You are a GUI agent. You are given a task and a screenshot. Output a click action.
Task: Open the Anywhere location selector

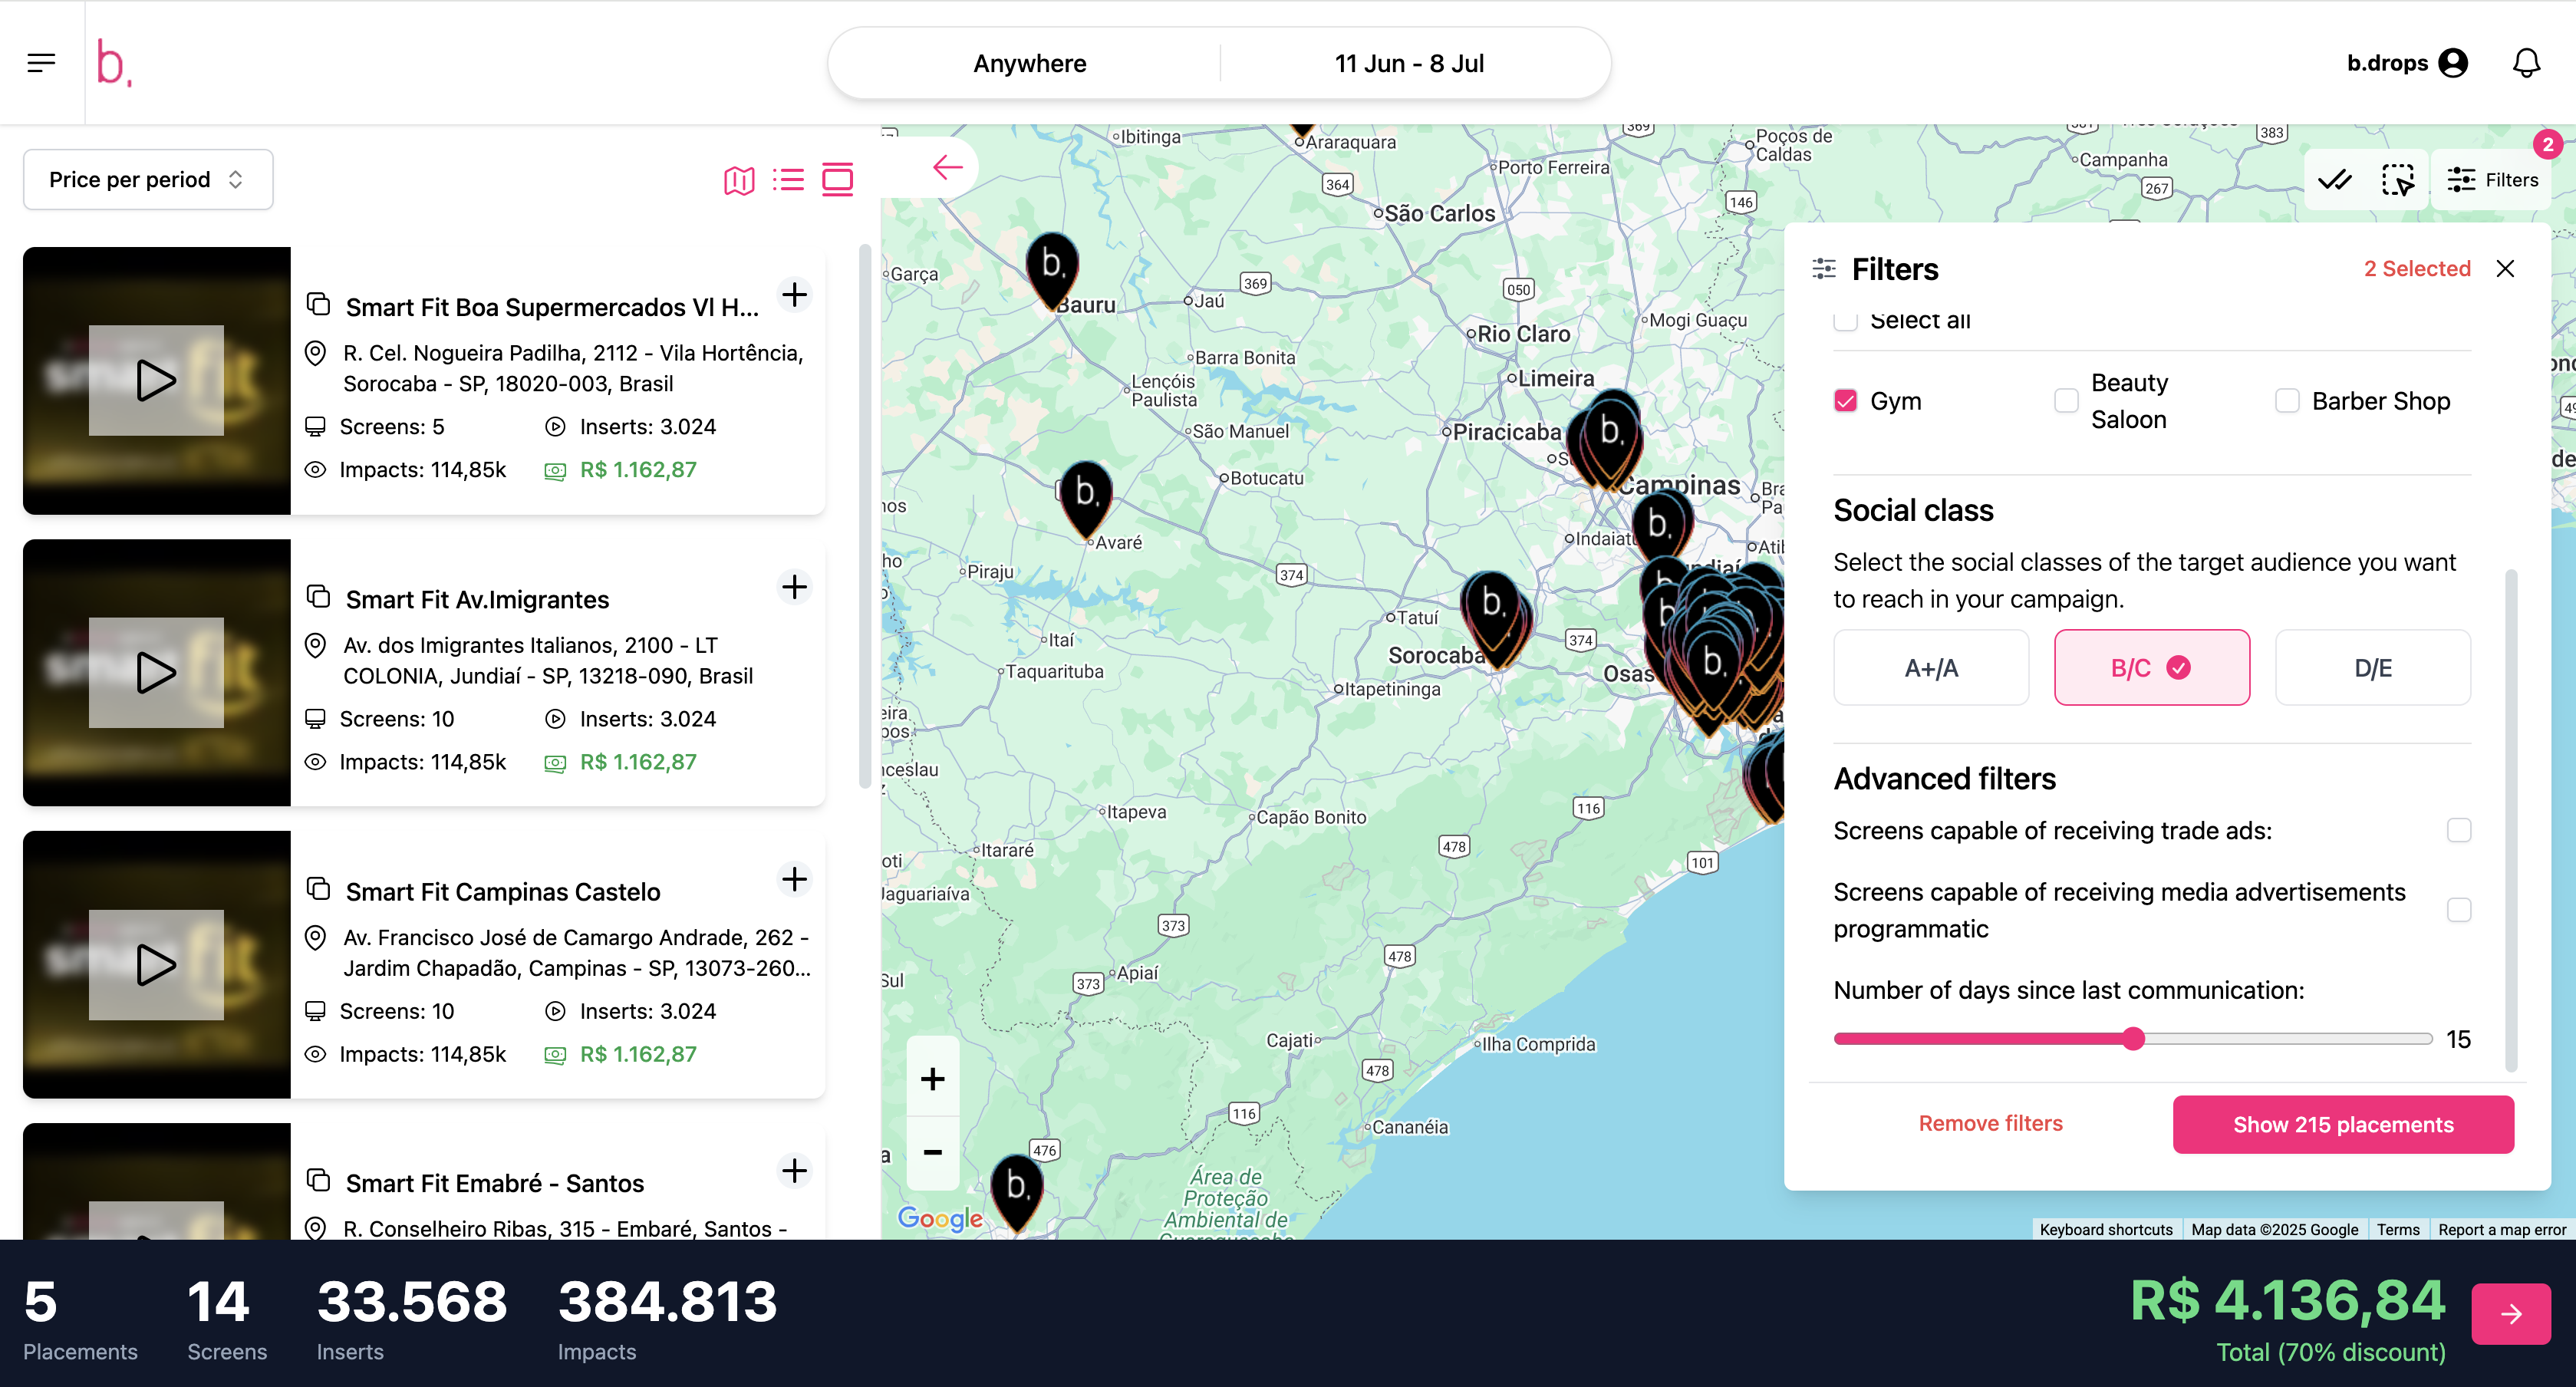pyautogui.click(x=1029, y=63)
